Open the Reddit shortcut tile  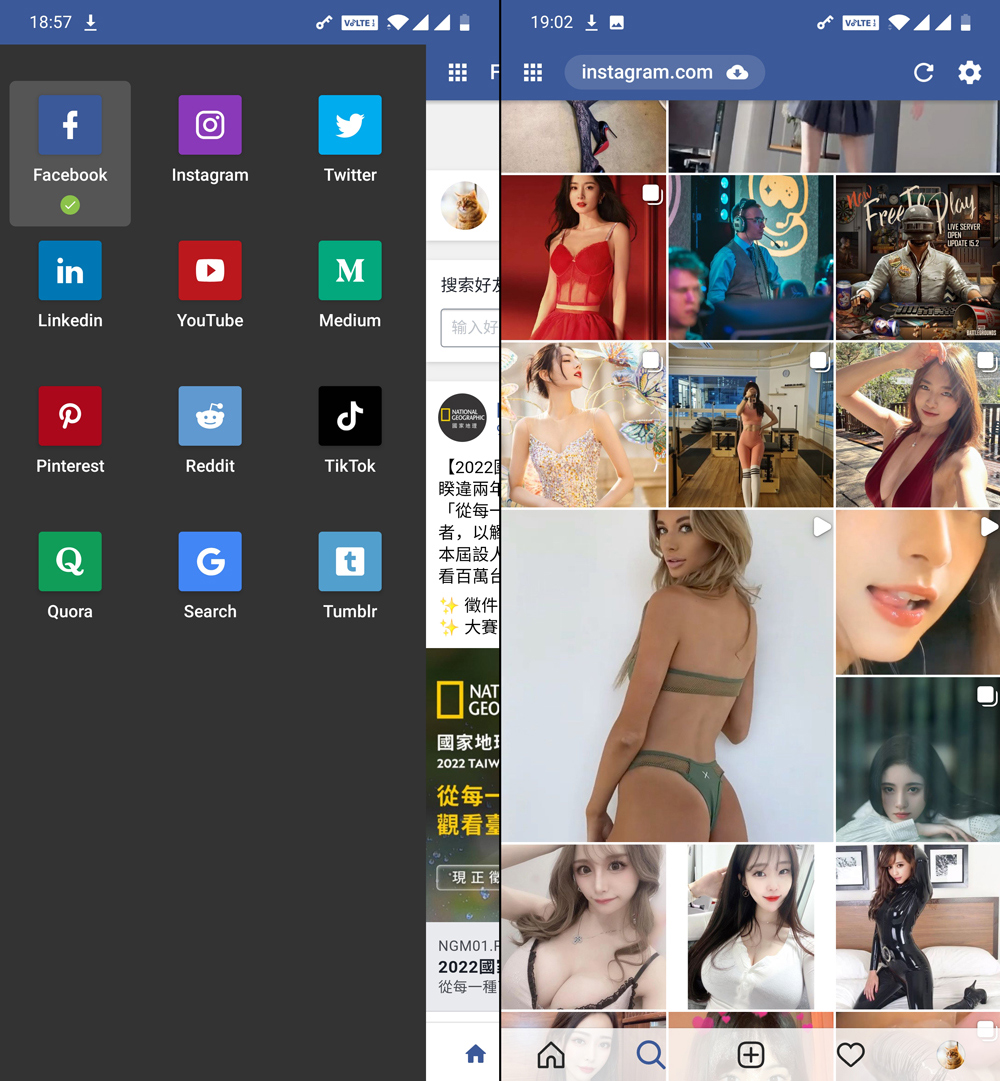(210, 431)
